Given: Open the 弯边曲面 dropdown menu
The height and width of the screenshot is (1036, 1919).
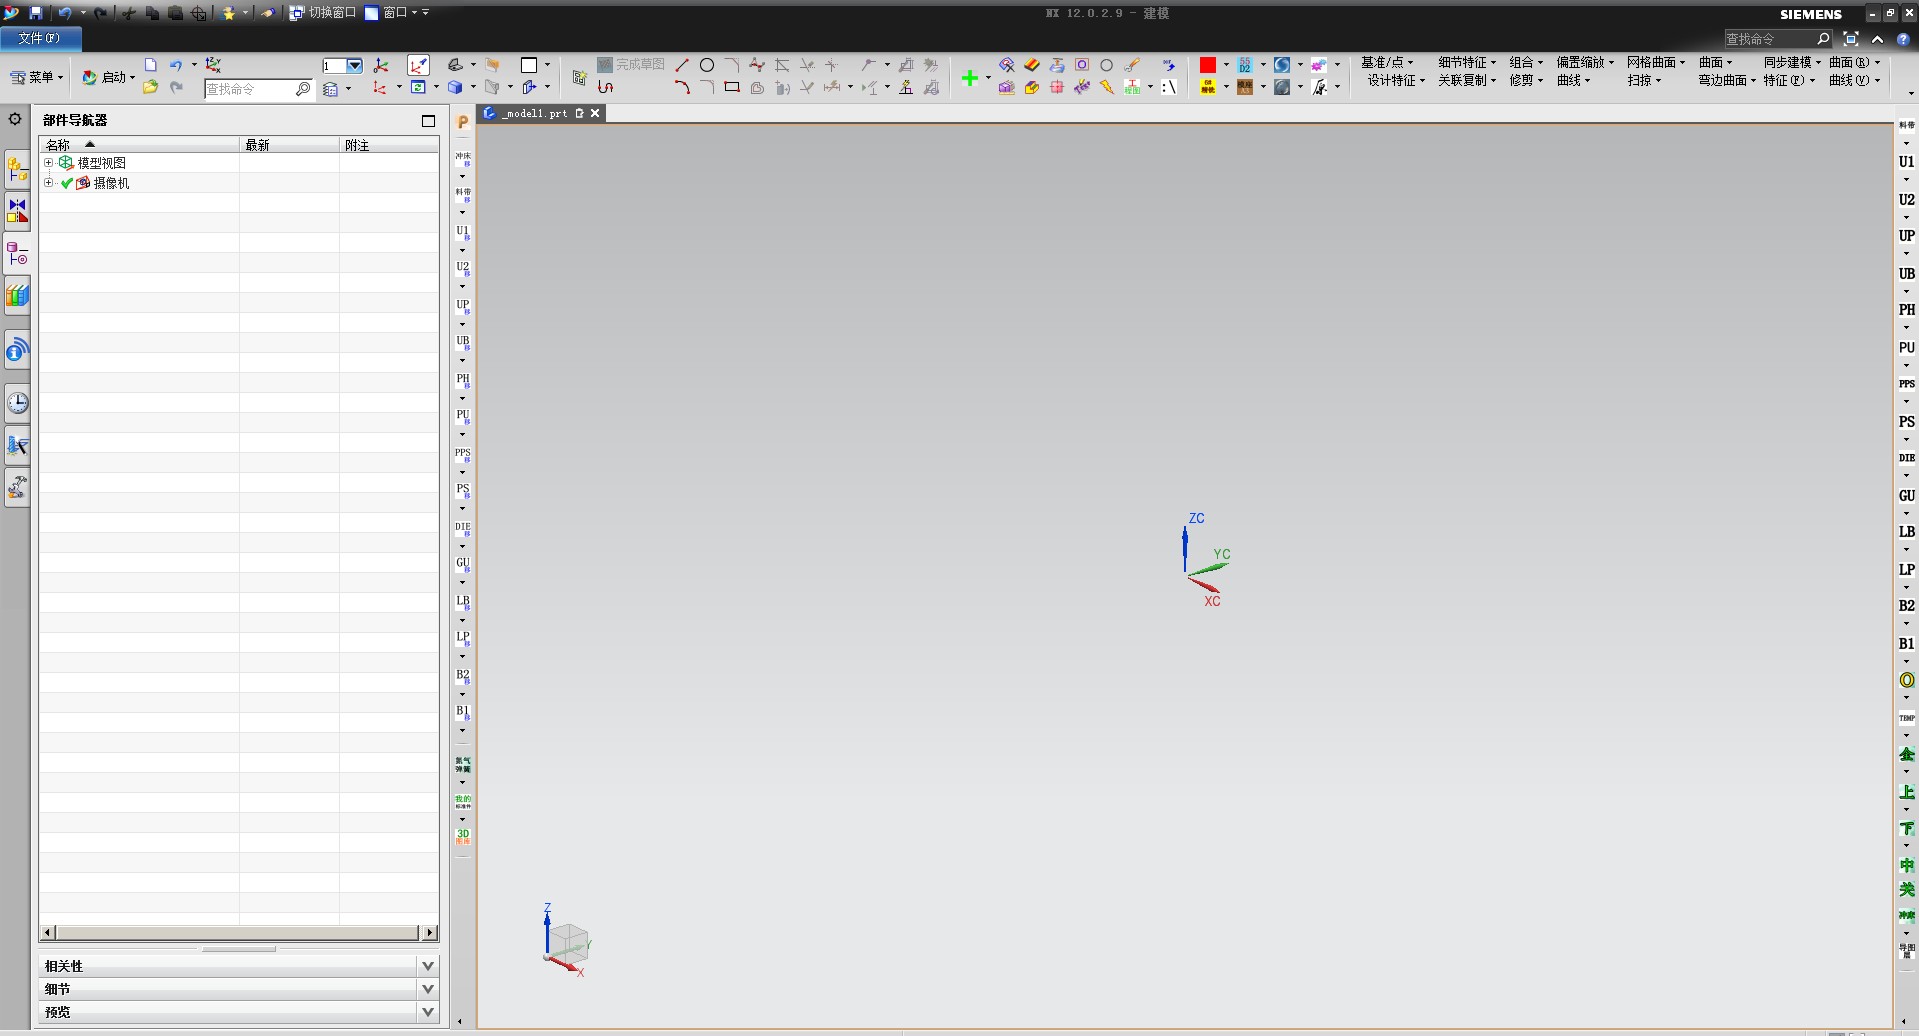Looking at the screenshot, I should click(1727, 80).
